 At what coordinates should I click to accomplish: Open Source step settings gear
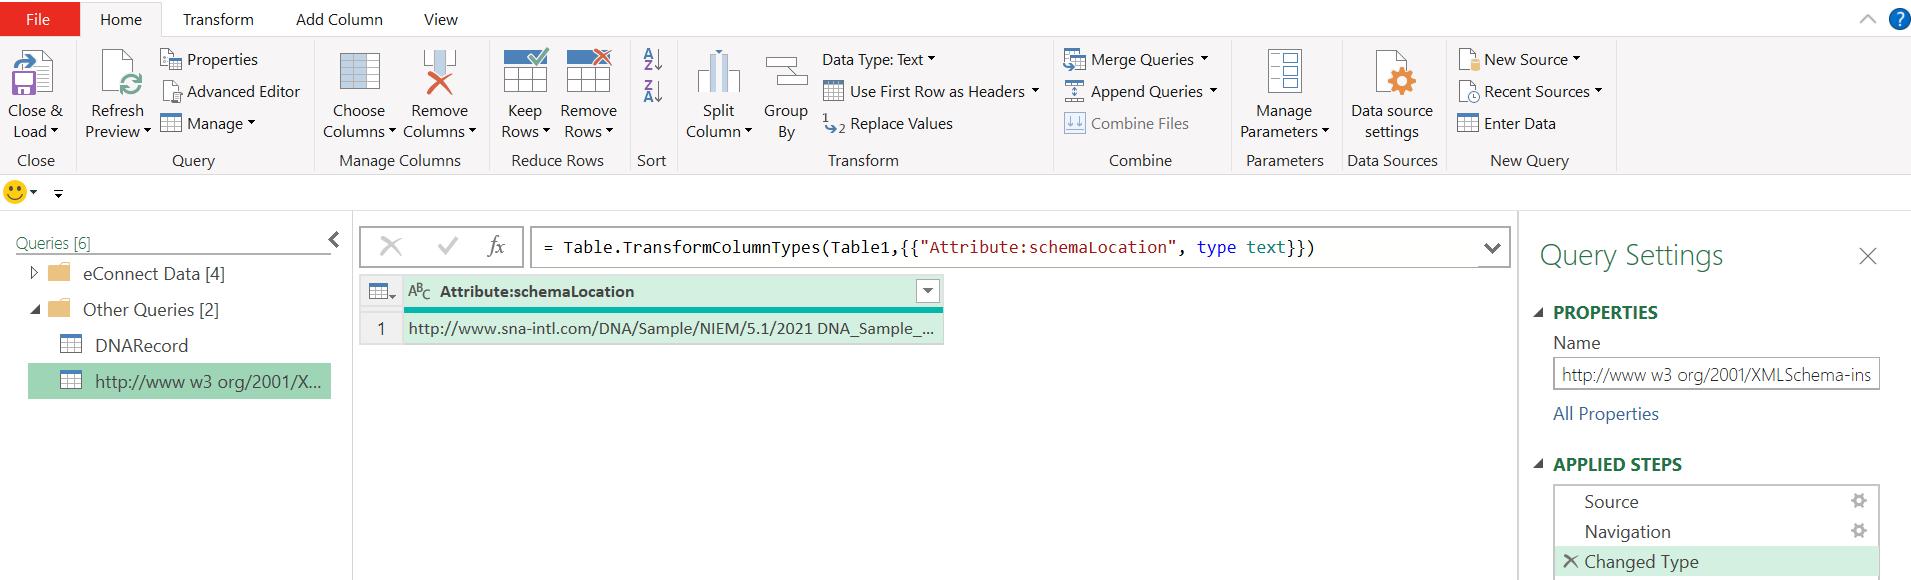point(1858,501)
